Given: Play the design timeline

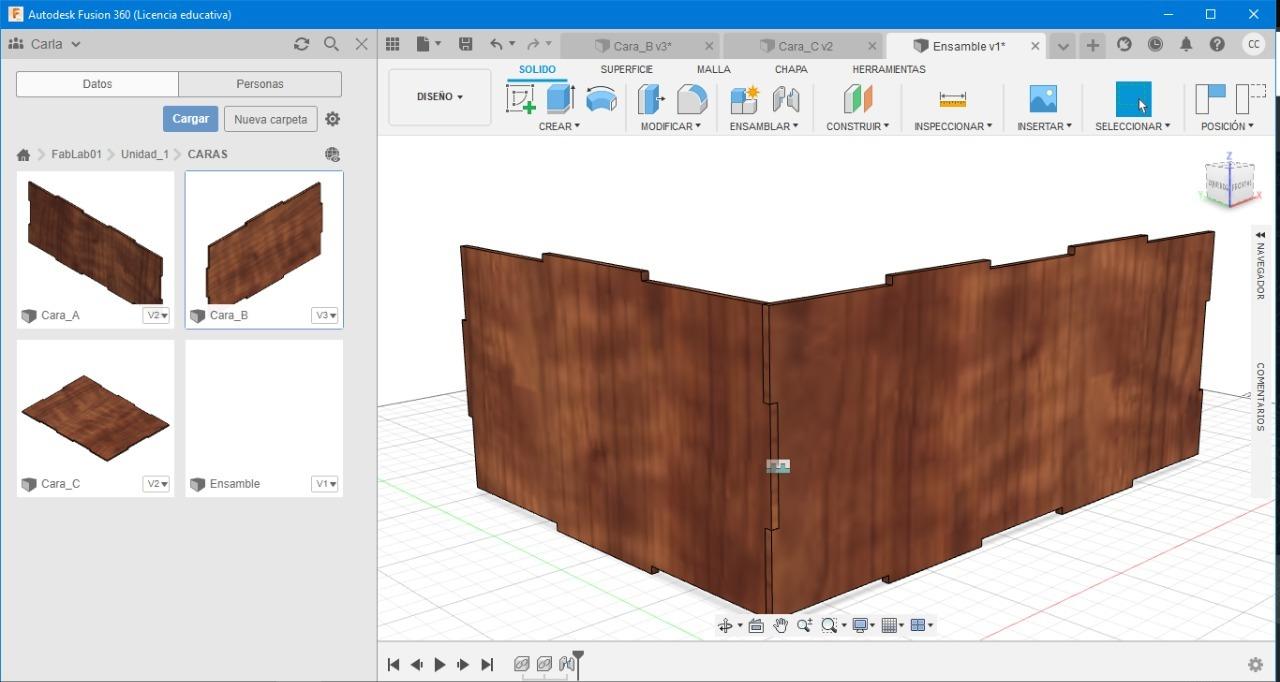Looking at the screenshot, I should pyautogui.click(x=440, y=665).
